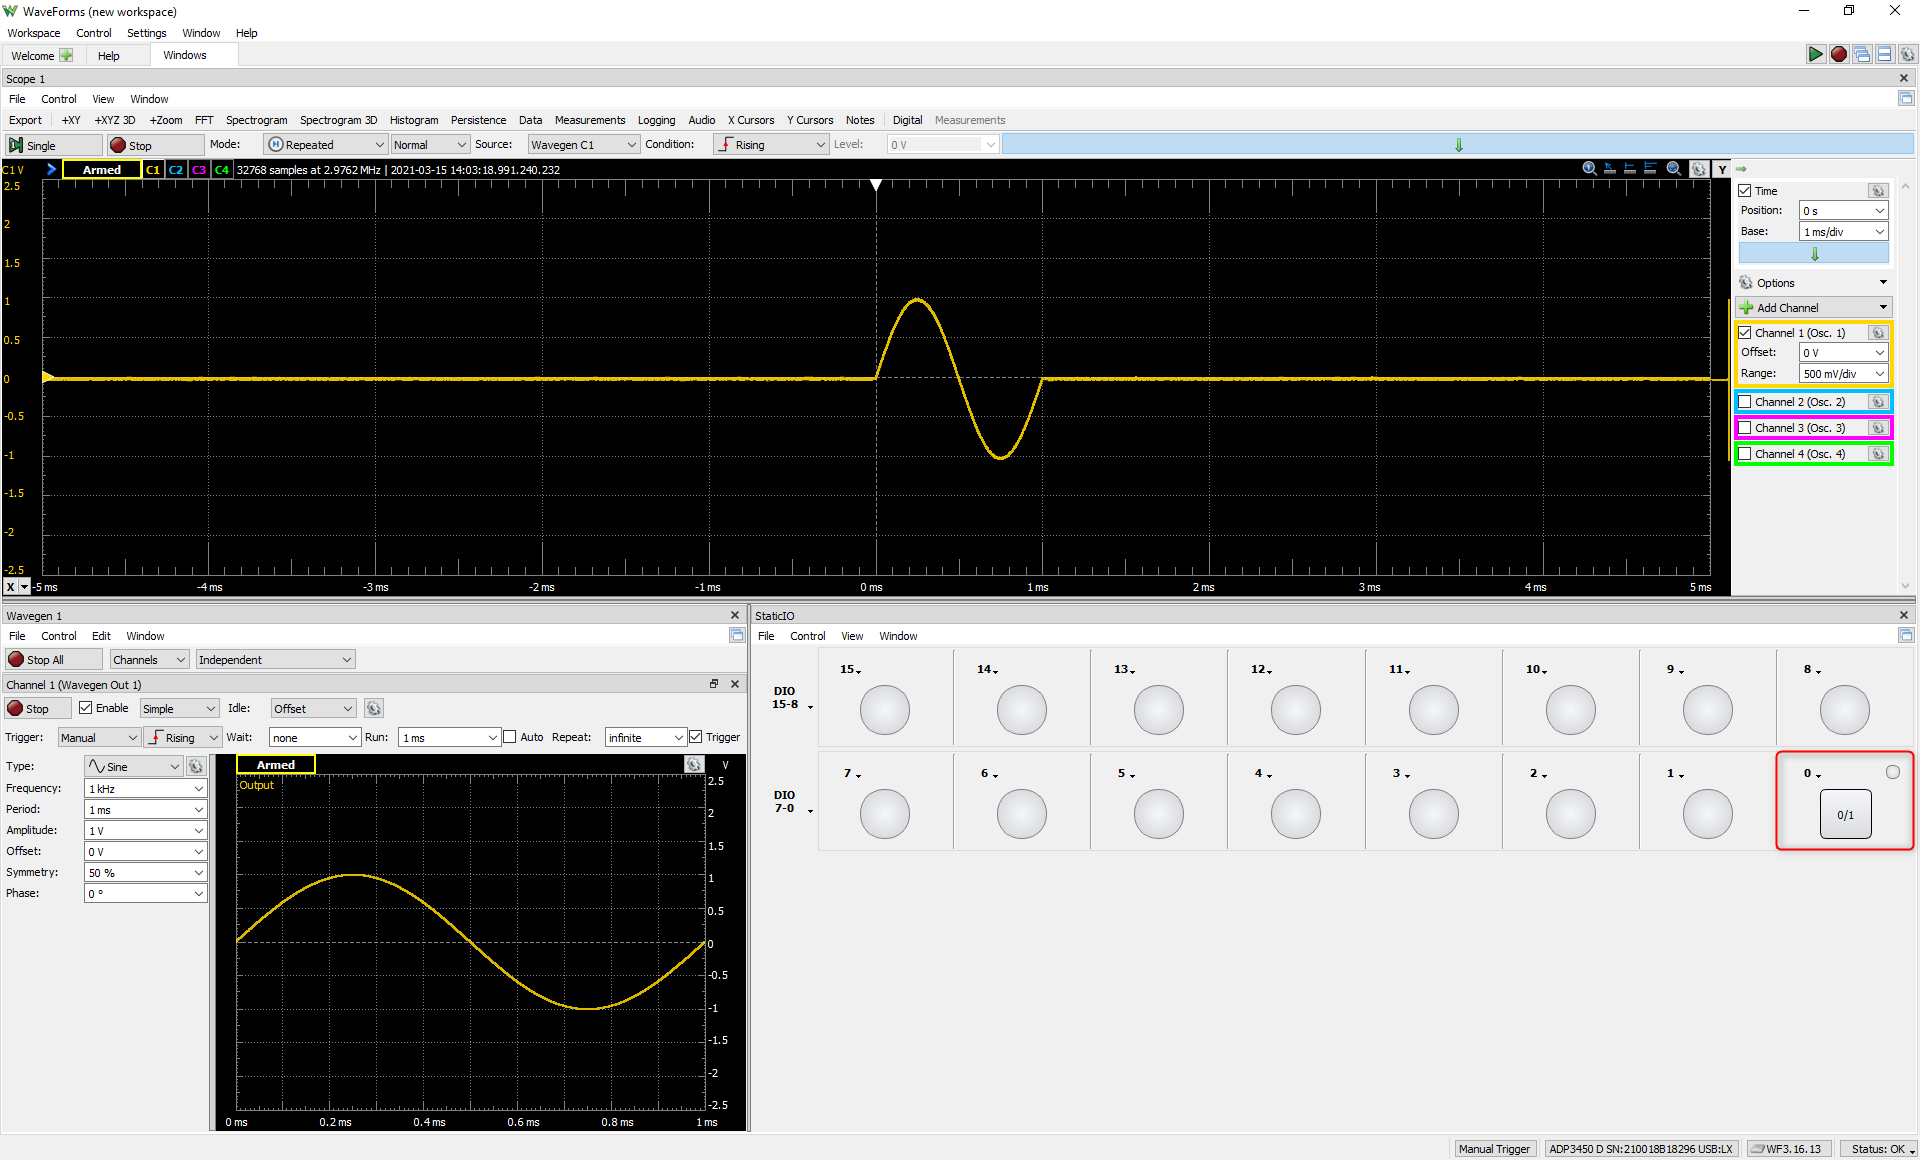This screenshot has width=1920, height=1160.
Task: Open Time section settings gear icon
Action: pos(1878,191)
